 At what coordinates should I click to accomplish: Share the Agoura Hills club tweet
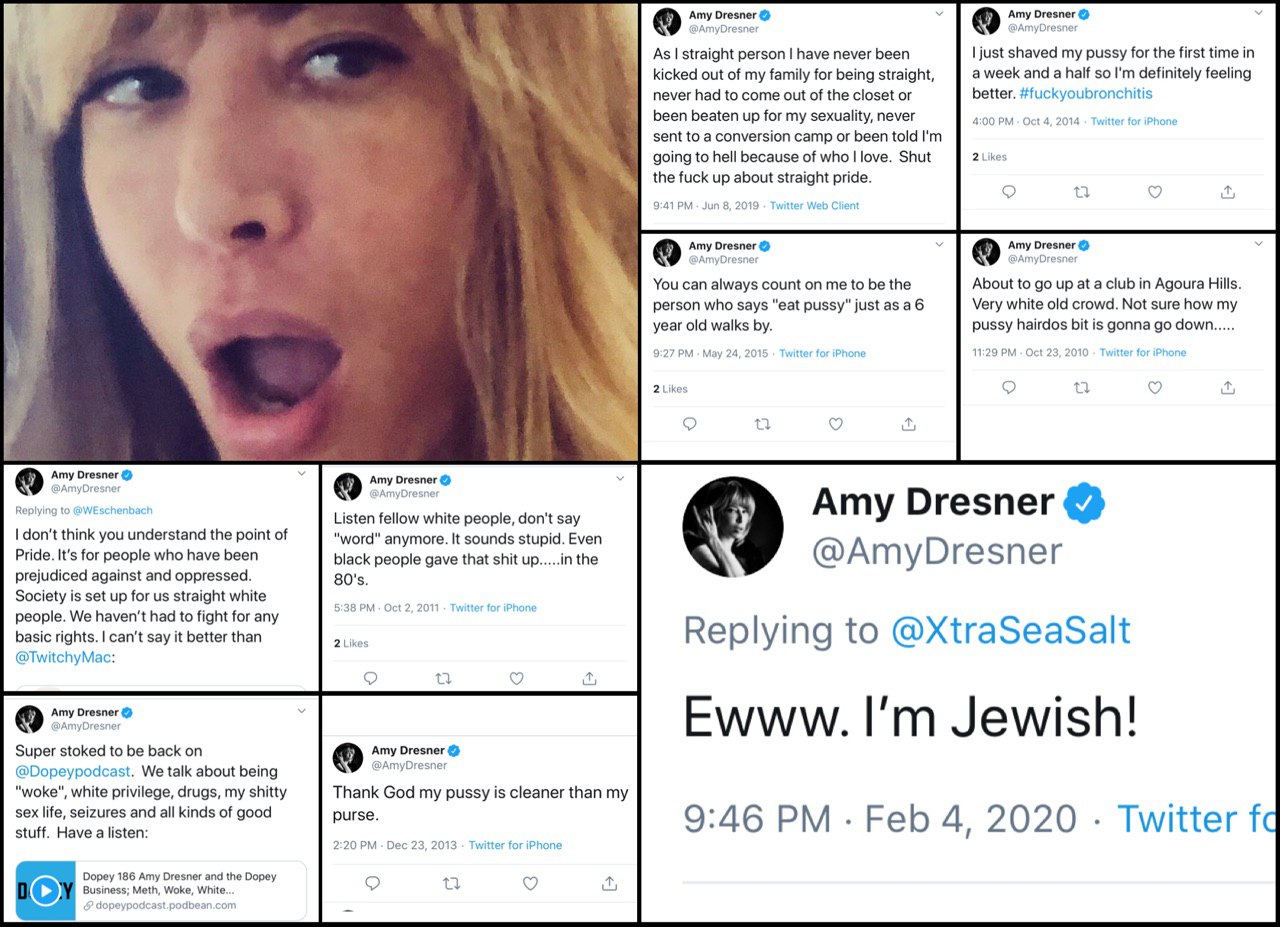tap(1228, 388)
